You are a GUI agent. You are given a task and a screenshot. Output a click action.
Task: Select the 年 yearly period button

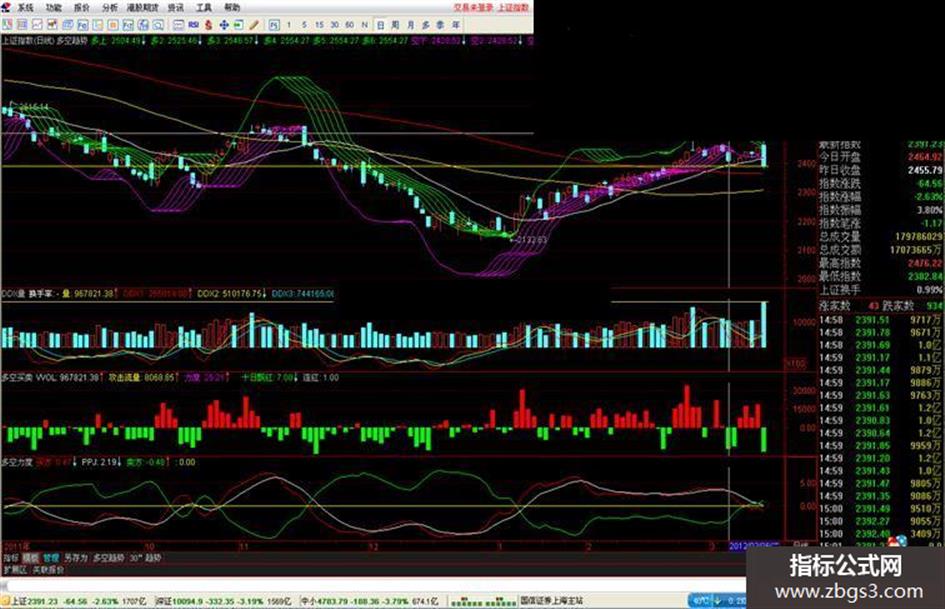click(x=456, y=25)
